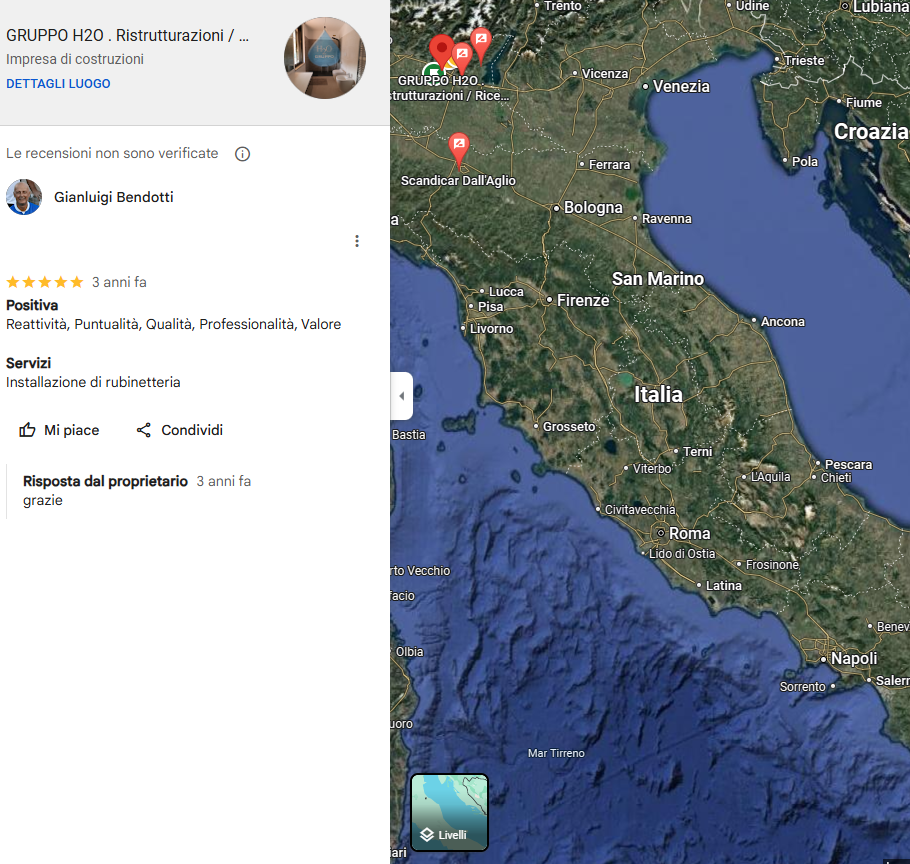Click the Ancona city label
This screenshot has width=910, height=864.
coord(782,321)
